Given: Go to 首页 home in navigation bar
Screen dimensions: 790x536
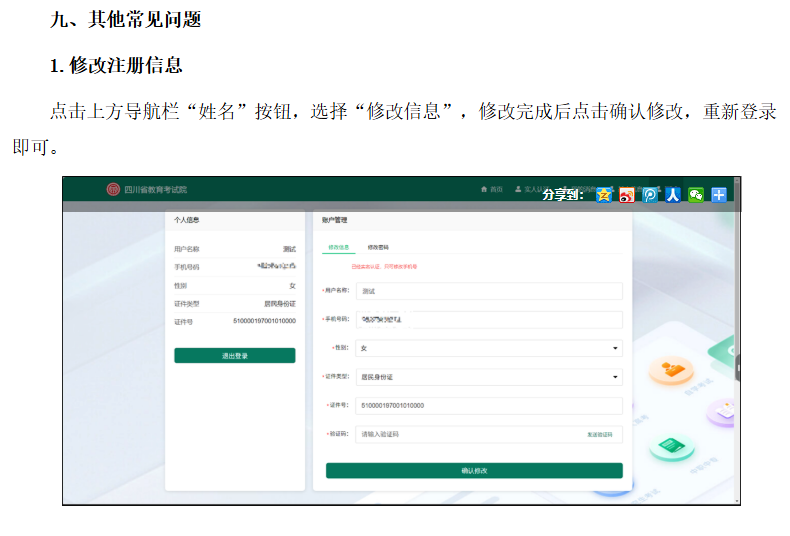Looking at the screenshot, I should (x=491, y=189).
